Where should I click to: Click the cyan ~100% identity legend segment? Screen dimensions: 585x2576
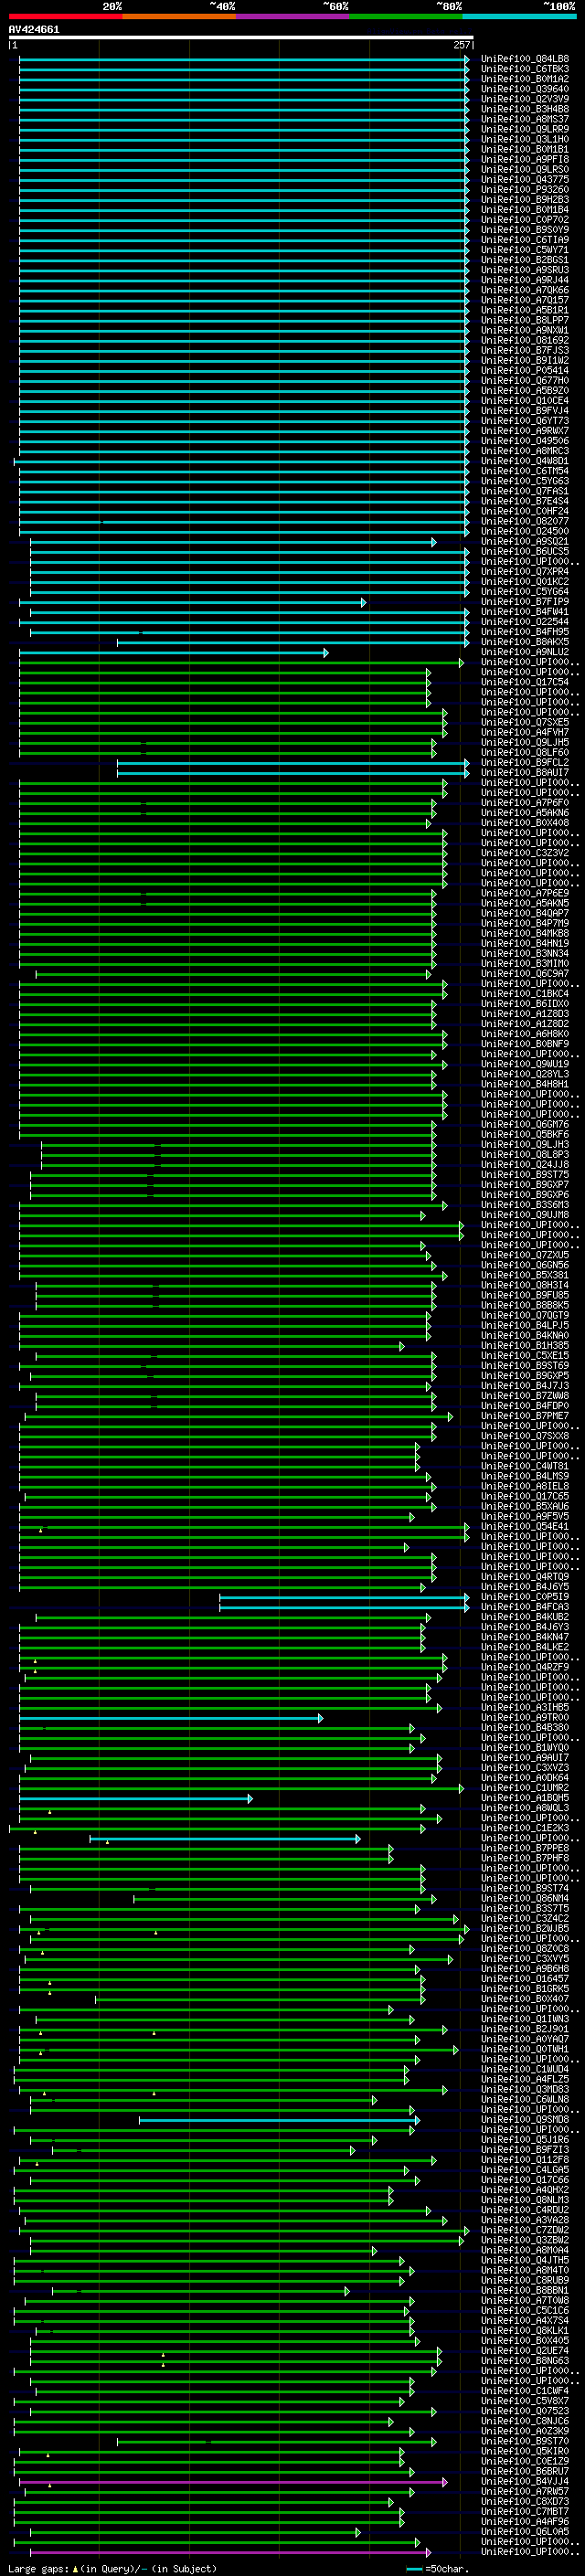[520, 16]
